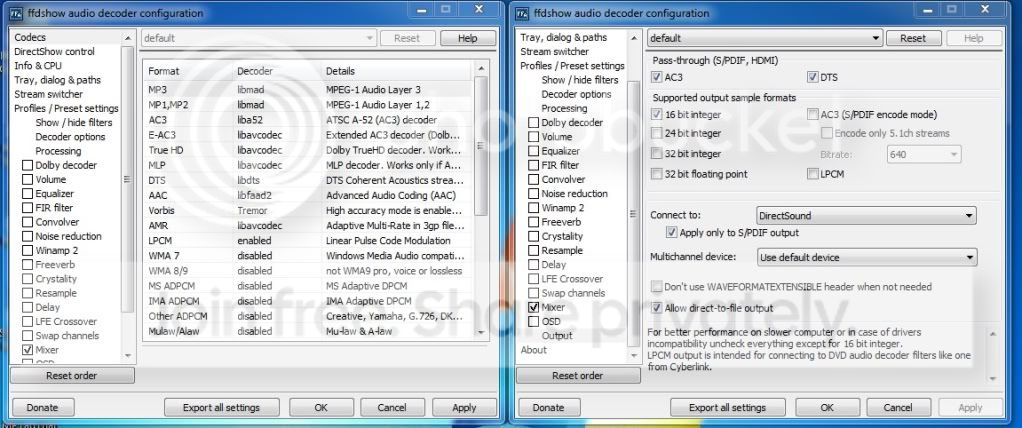Click OK in left window
This screenshot has width=1022, height=428.
pyautogui.click(x=321, y=408)
